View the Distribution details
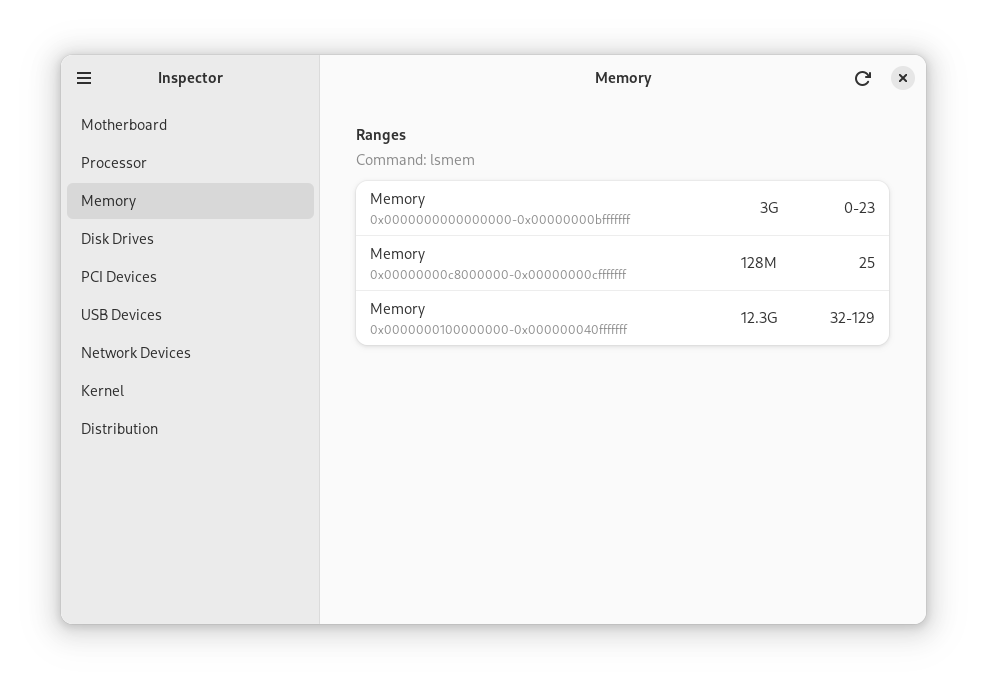Screen dimensions: 987x691 click(x=119, y=429)
